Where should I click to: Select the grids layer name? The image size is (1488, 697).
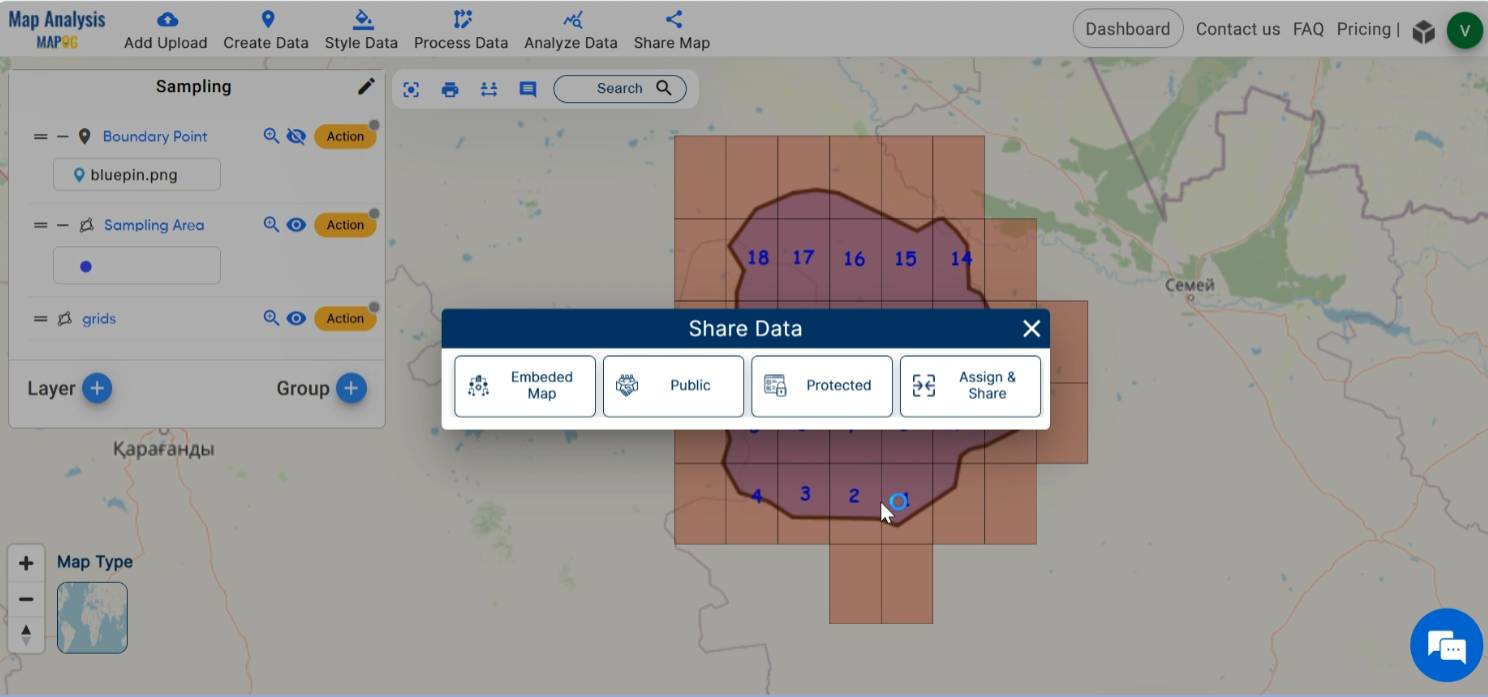(99, 319)
